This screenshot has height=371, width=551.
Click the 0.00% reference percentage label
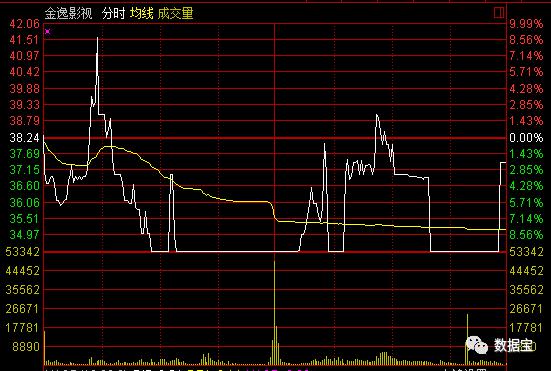[526, 138]
